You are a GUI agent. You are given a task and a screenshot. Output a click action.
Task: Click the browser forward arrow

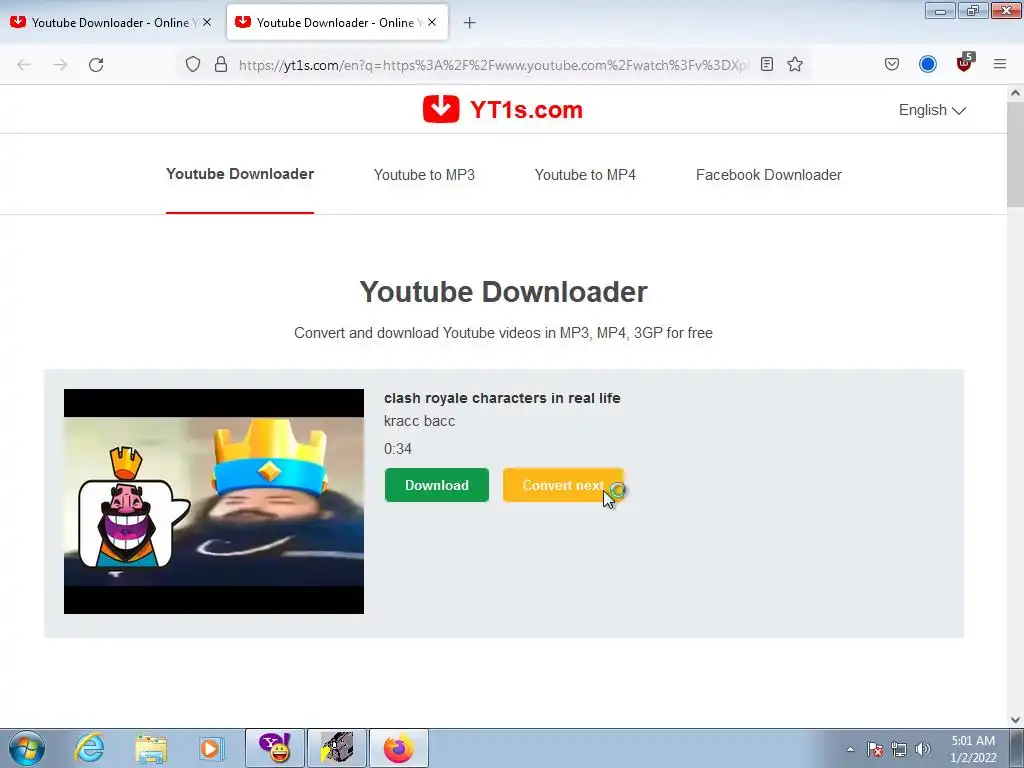tap(60, 65)
